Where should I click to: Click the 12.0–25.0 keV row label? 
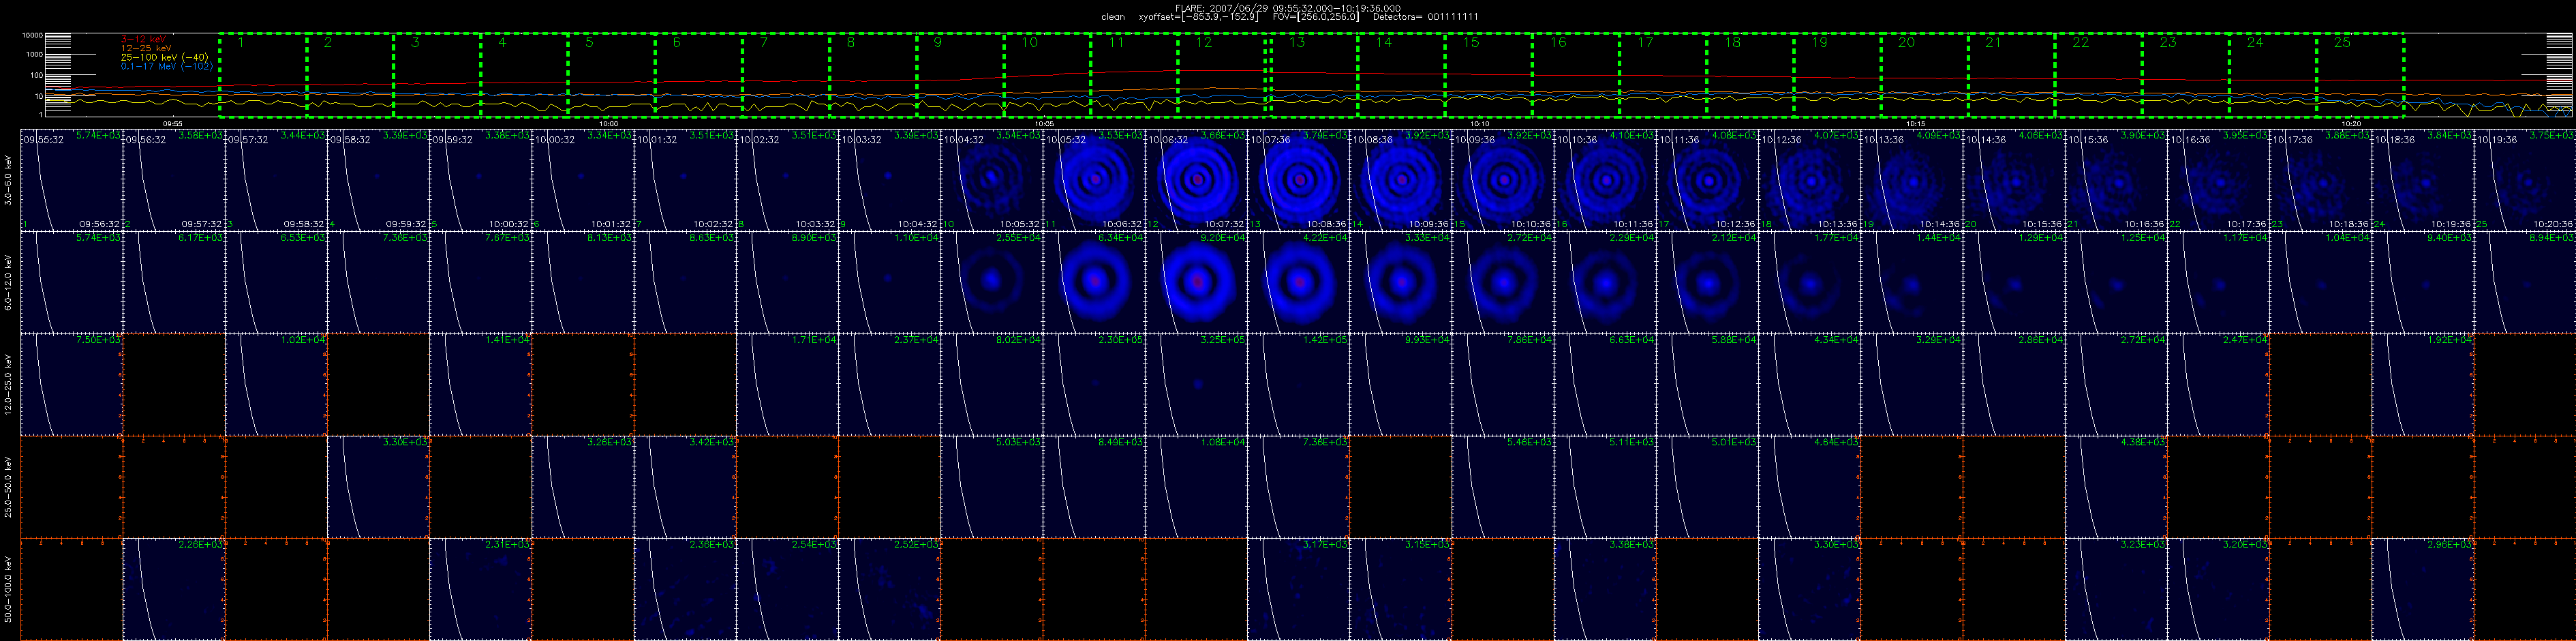(x=9, y=384)
